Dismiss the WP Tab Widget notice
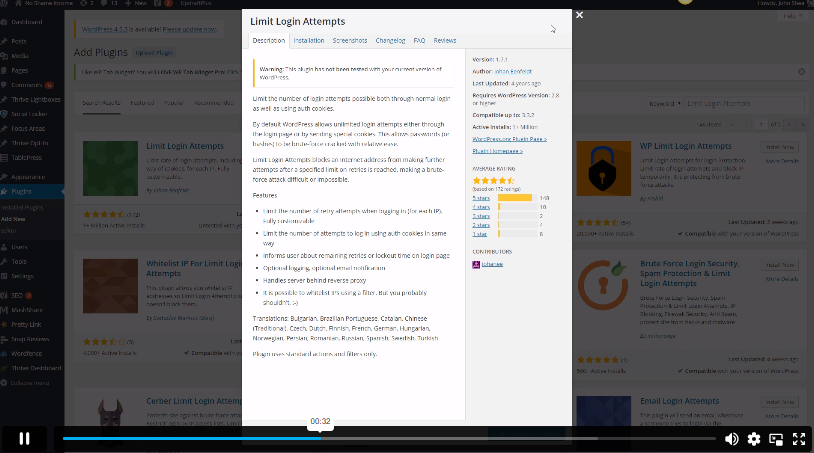Image resolution: width=814 pixels, height=453 pixels. click(x=802, y=72)
